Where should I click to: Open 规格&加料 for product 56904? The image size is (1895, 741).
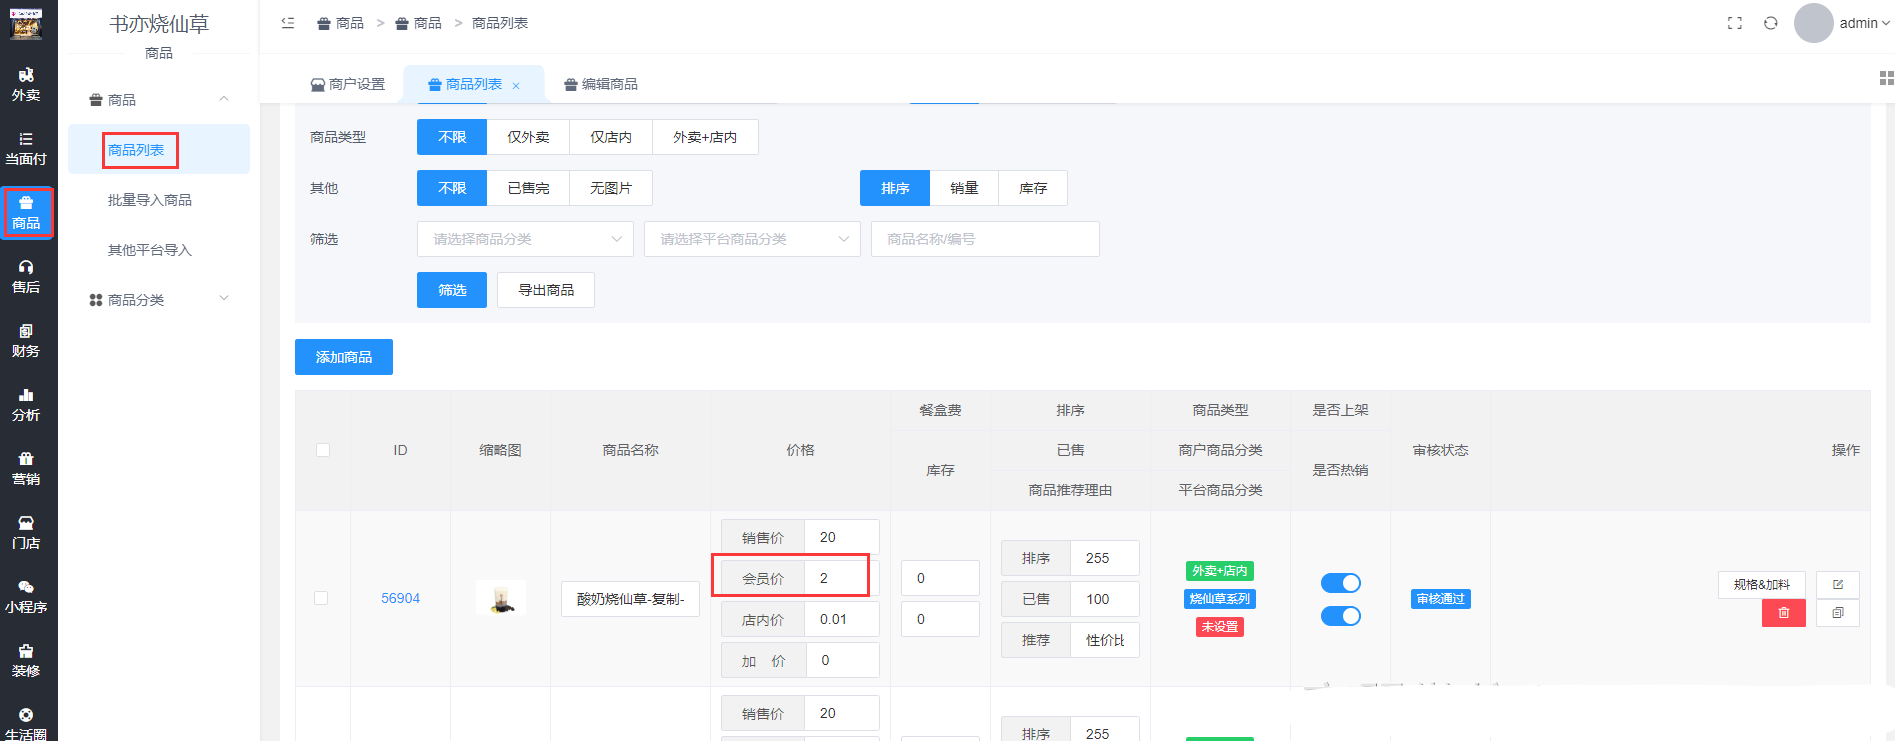point(1762,584)
